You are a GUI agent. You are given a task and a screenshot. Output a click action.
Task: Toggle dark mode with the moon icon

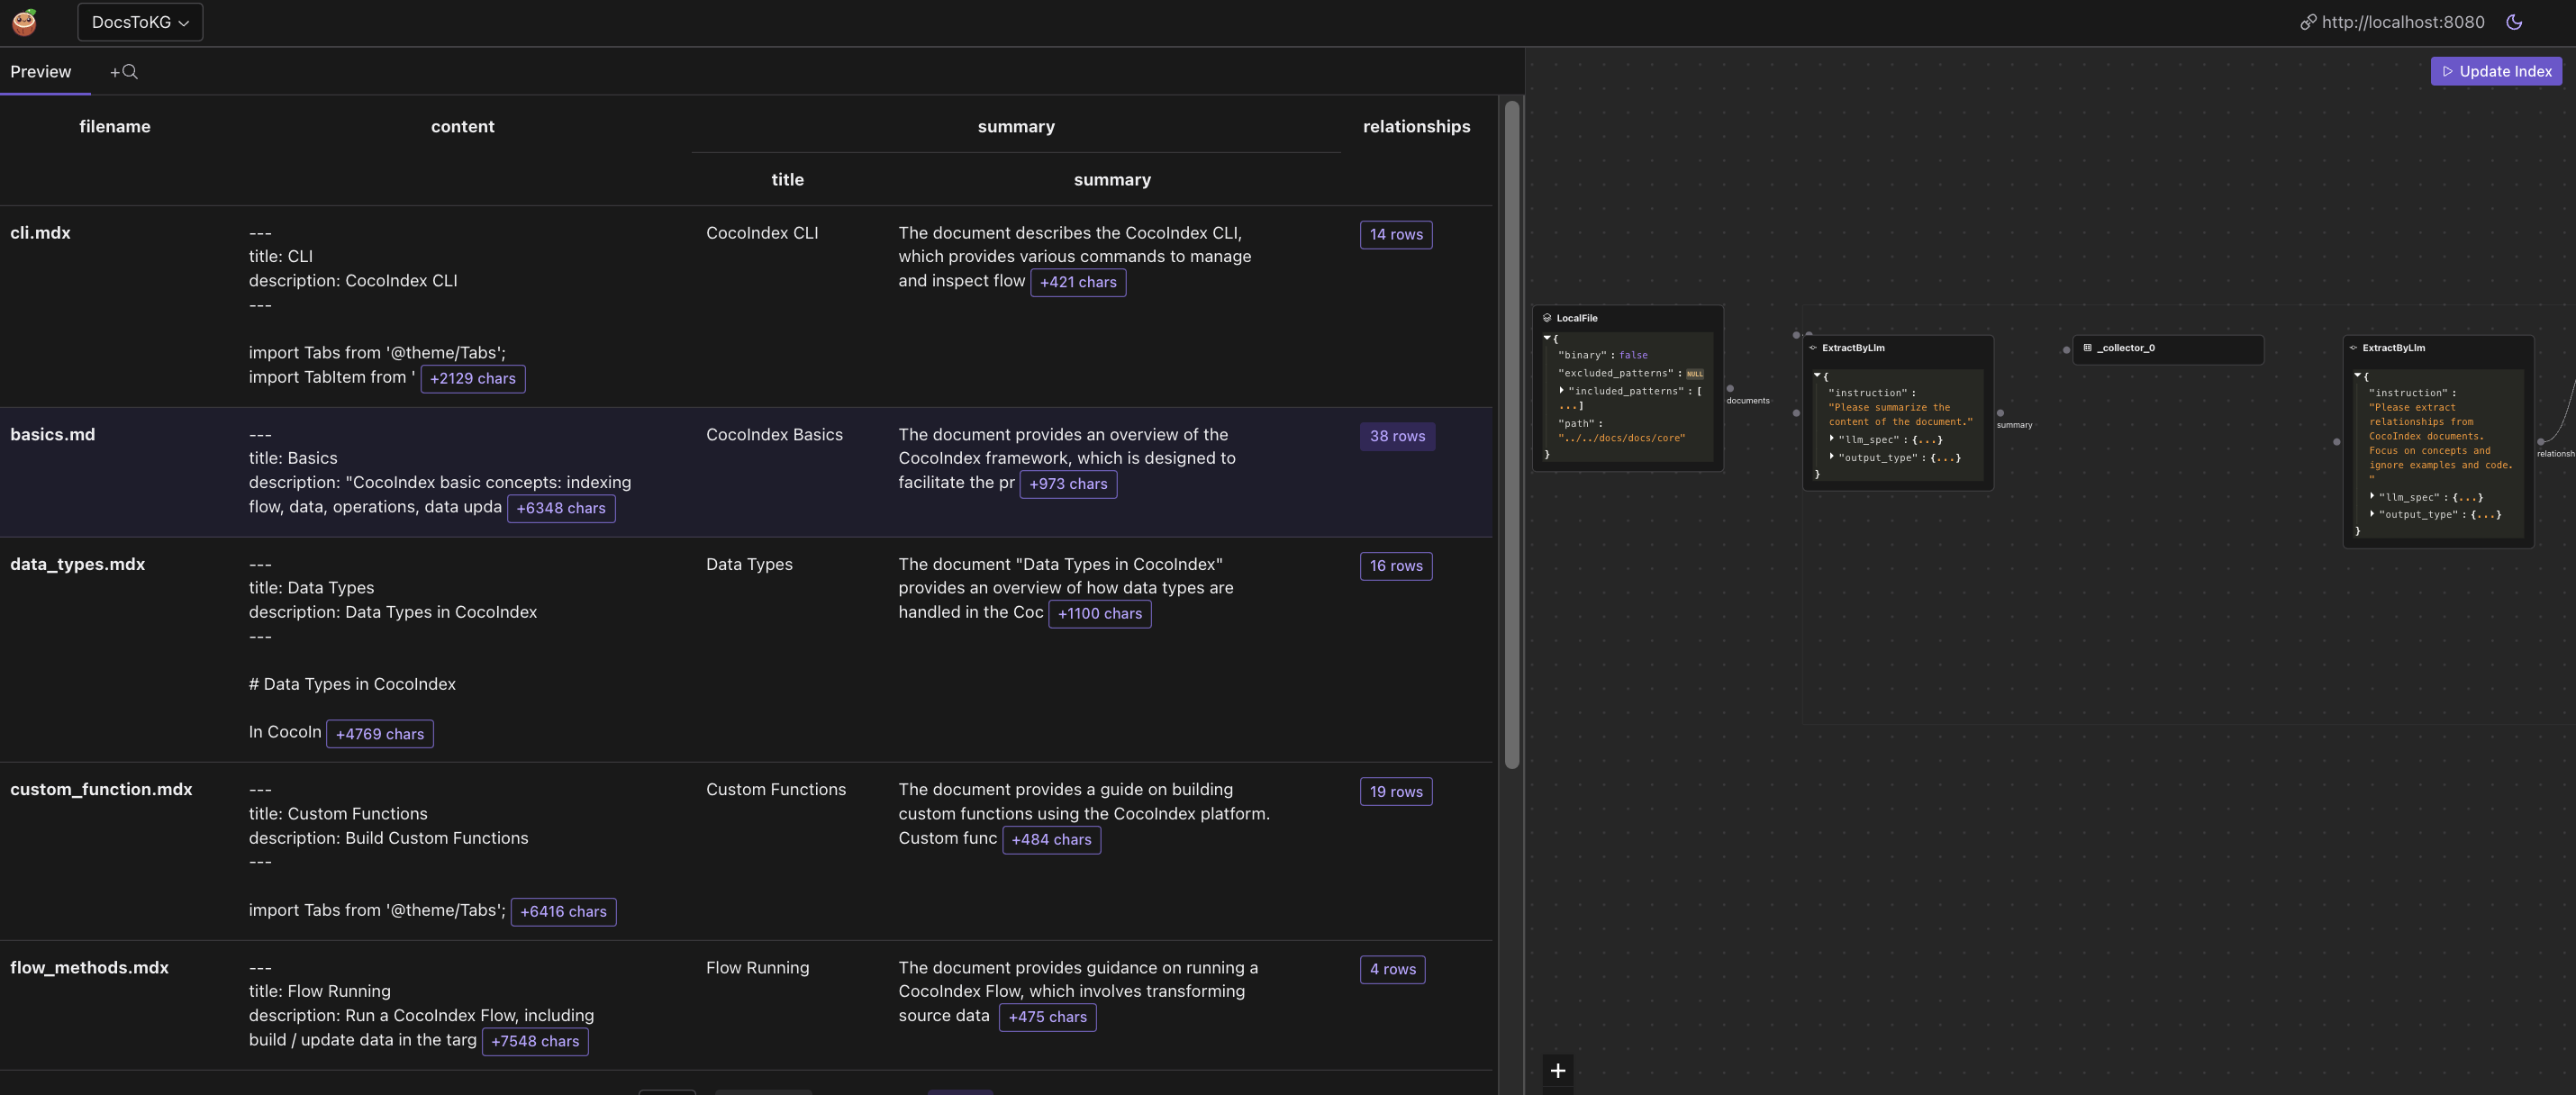coord(2515,21)
